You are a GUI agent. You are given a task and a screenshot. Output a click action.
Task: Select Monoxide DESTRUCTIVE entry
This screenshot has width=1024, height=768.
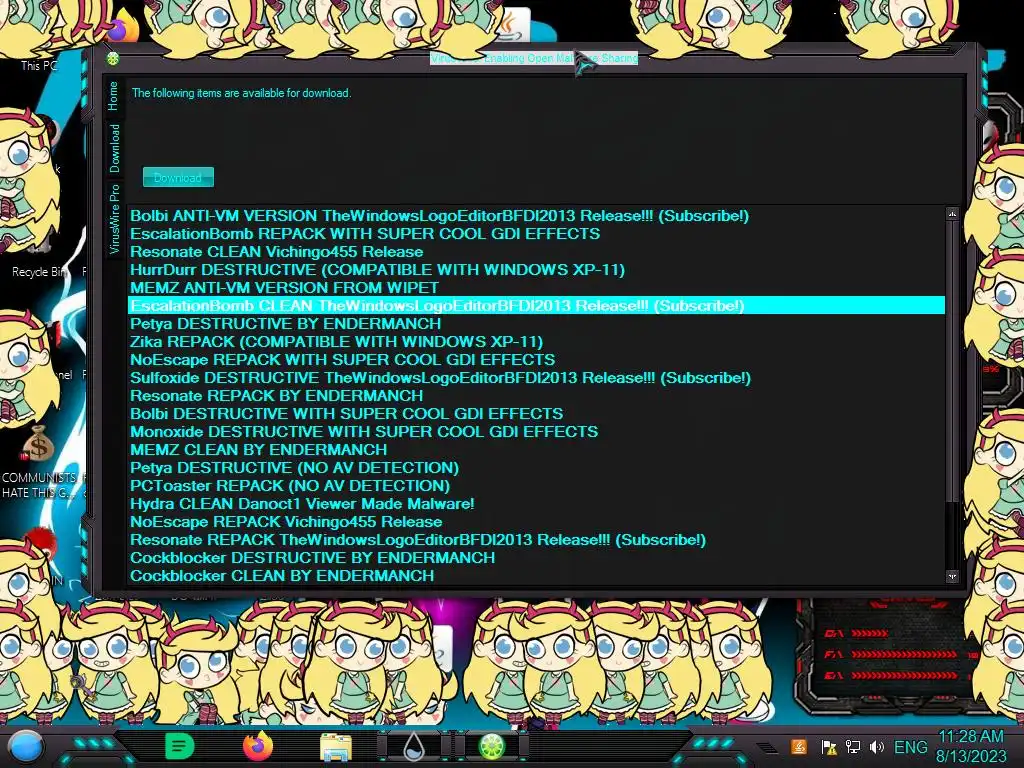[x=536, y=432]
